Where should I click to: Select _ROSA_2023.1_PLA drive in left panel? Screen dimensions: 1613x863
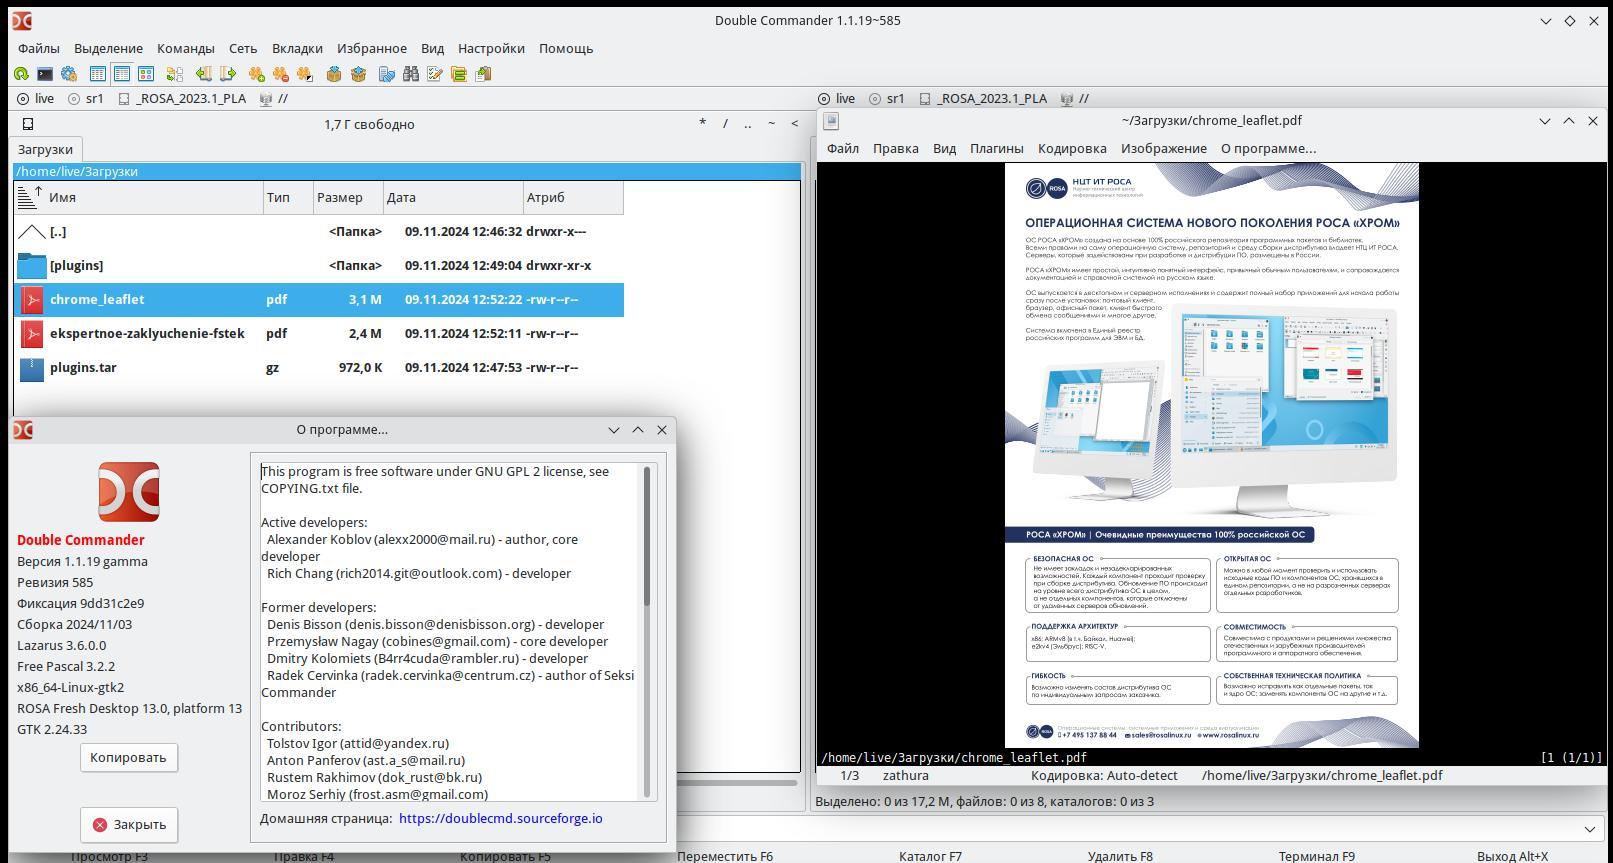pos(182,99)
